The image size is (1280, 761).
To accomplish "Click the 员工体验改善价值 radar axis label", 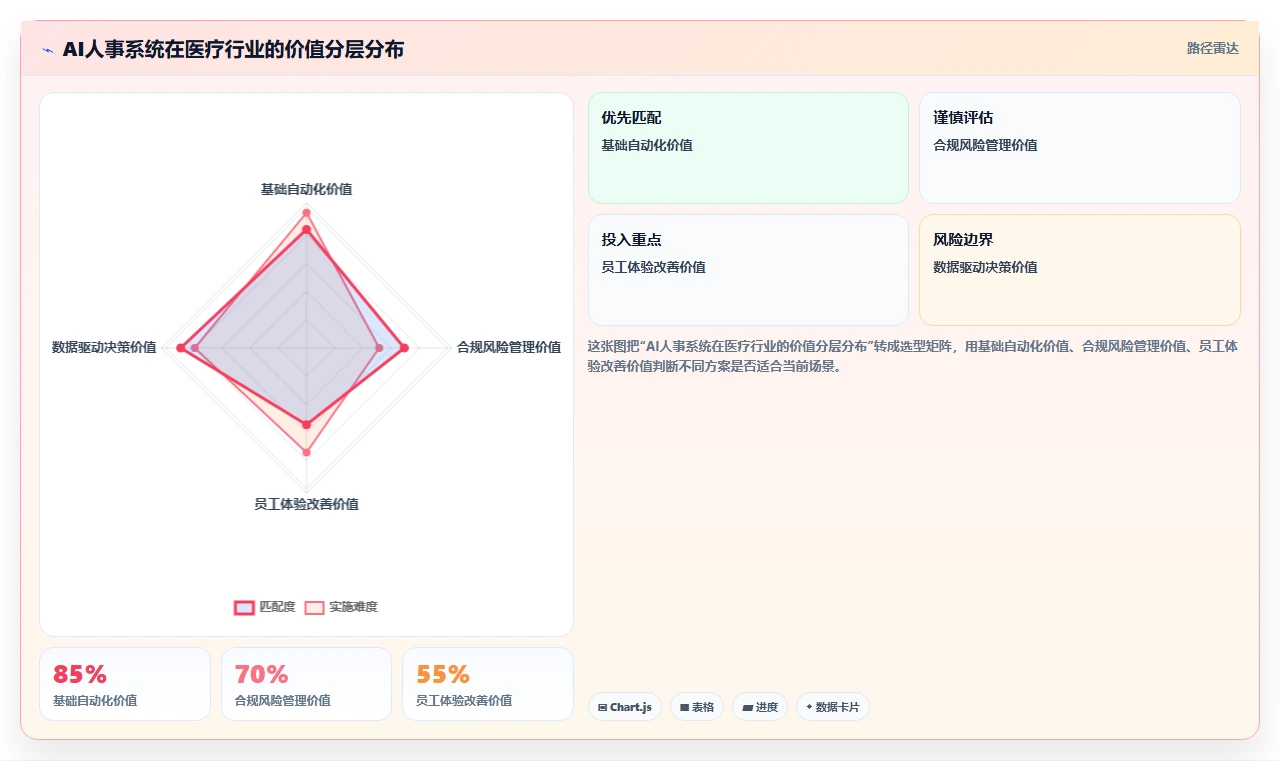I will click(306, 504).
